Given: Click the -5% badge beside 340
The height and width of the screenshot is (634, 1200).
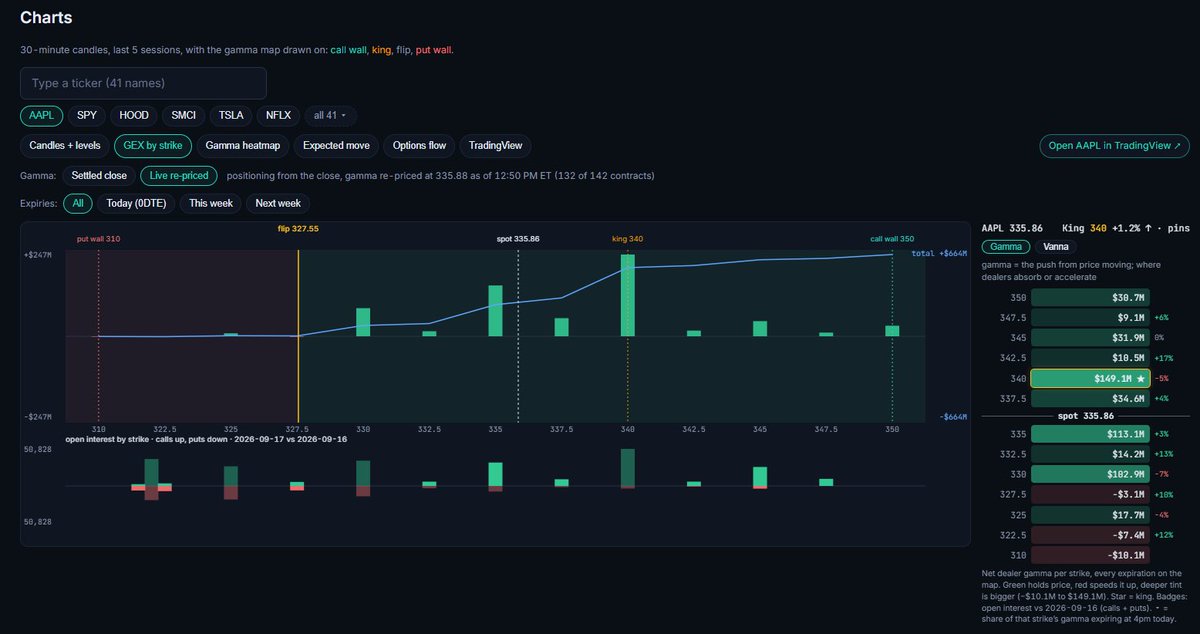Looking at the screenshot, I should pos(1163,378).
